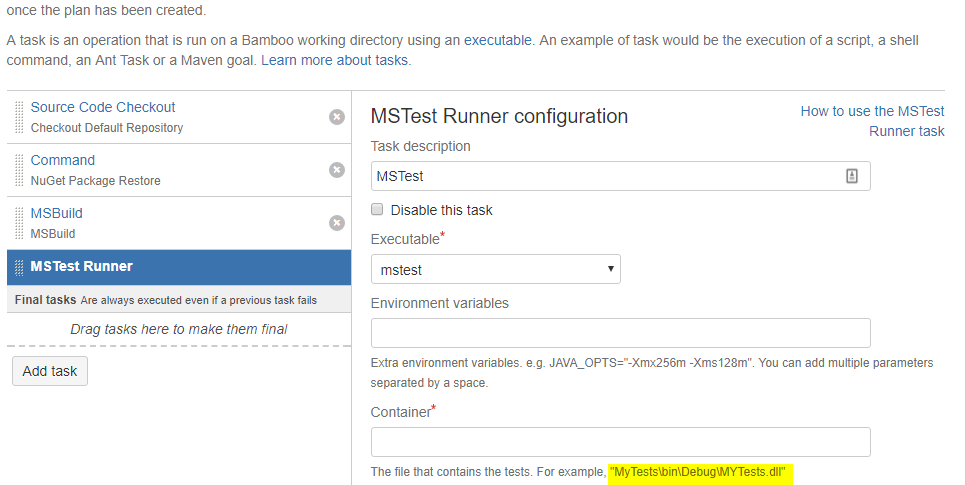Viewport: 966px width, 485px height.
Task: Delete the Command task with X icon
Action: [337, 170]
